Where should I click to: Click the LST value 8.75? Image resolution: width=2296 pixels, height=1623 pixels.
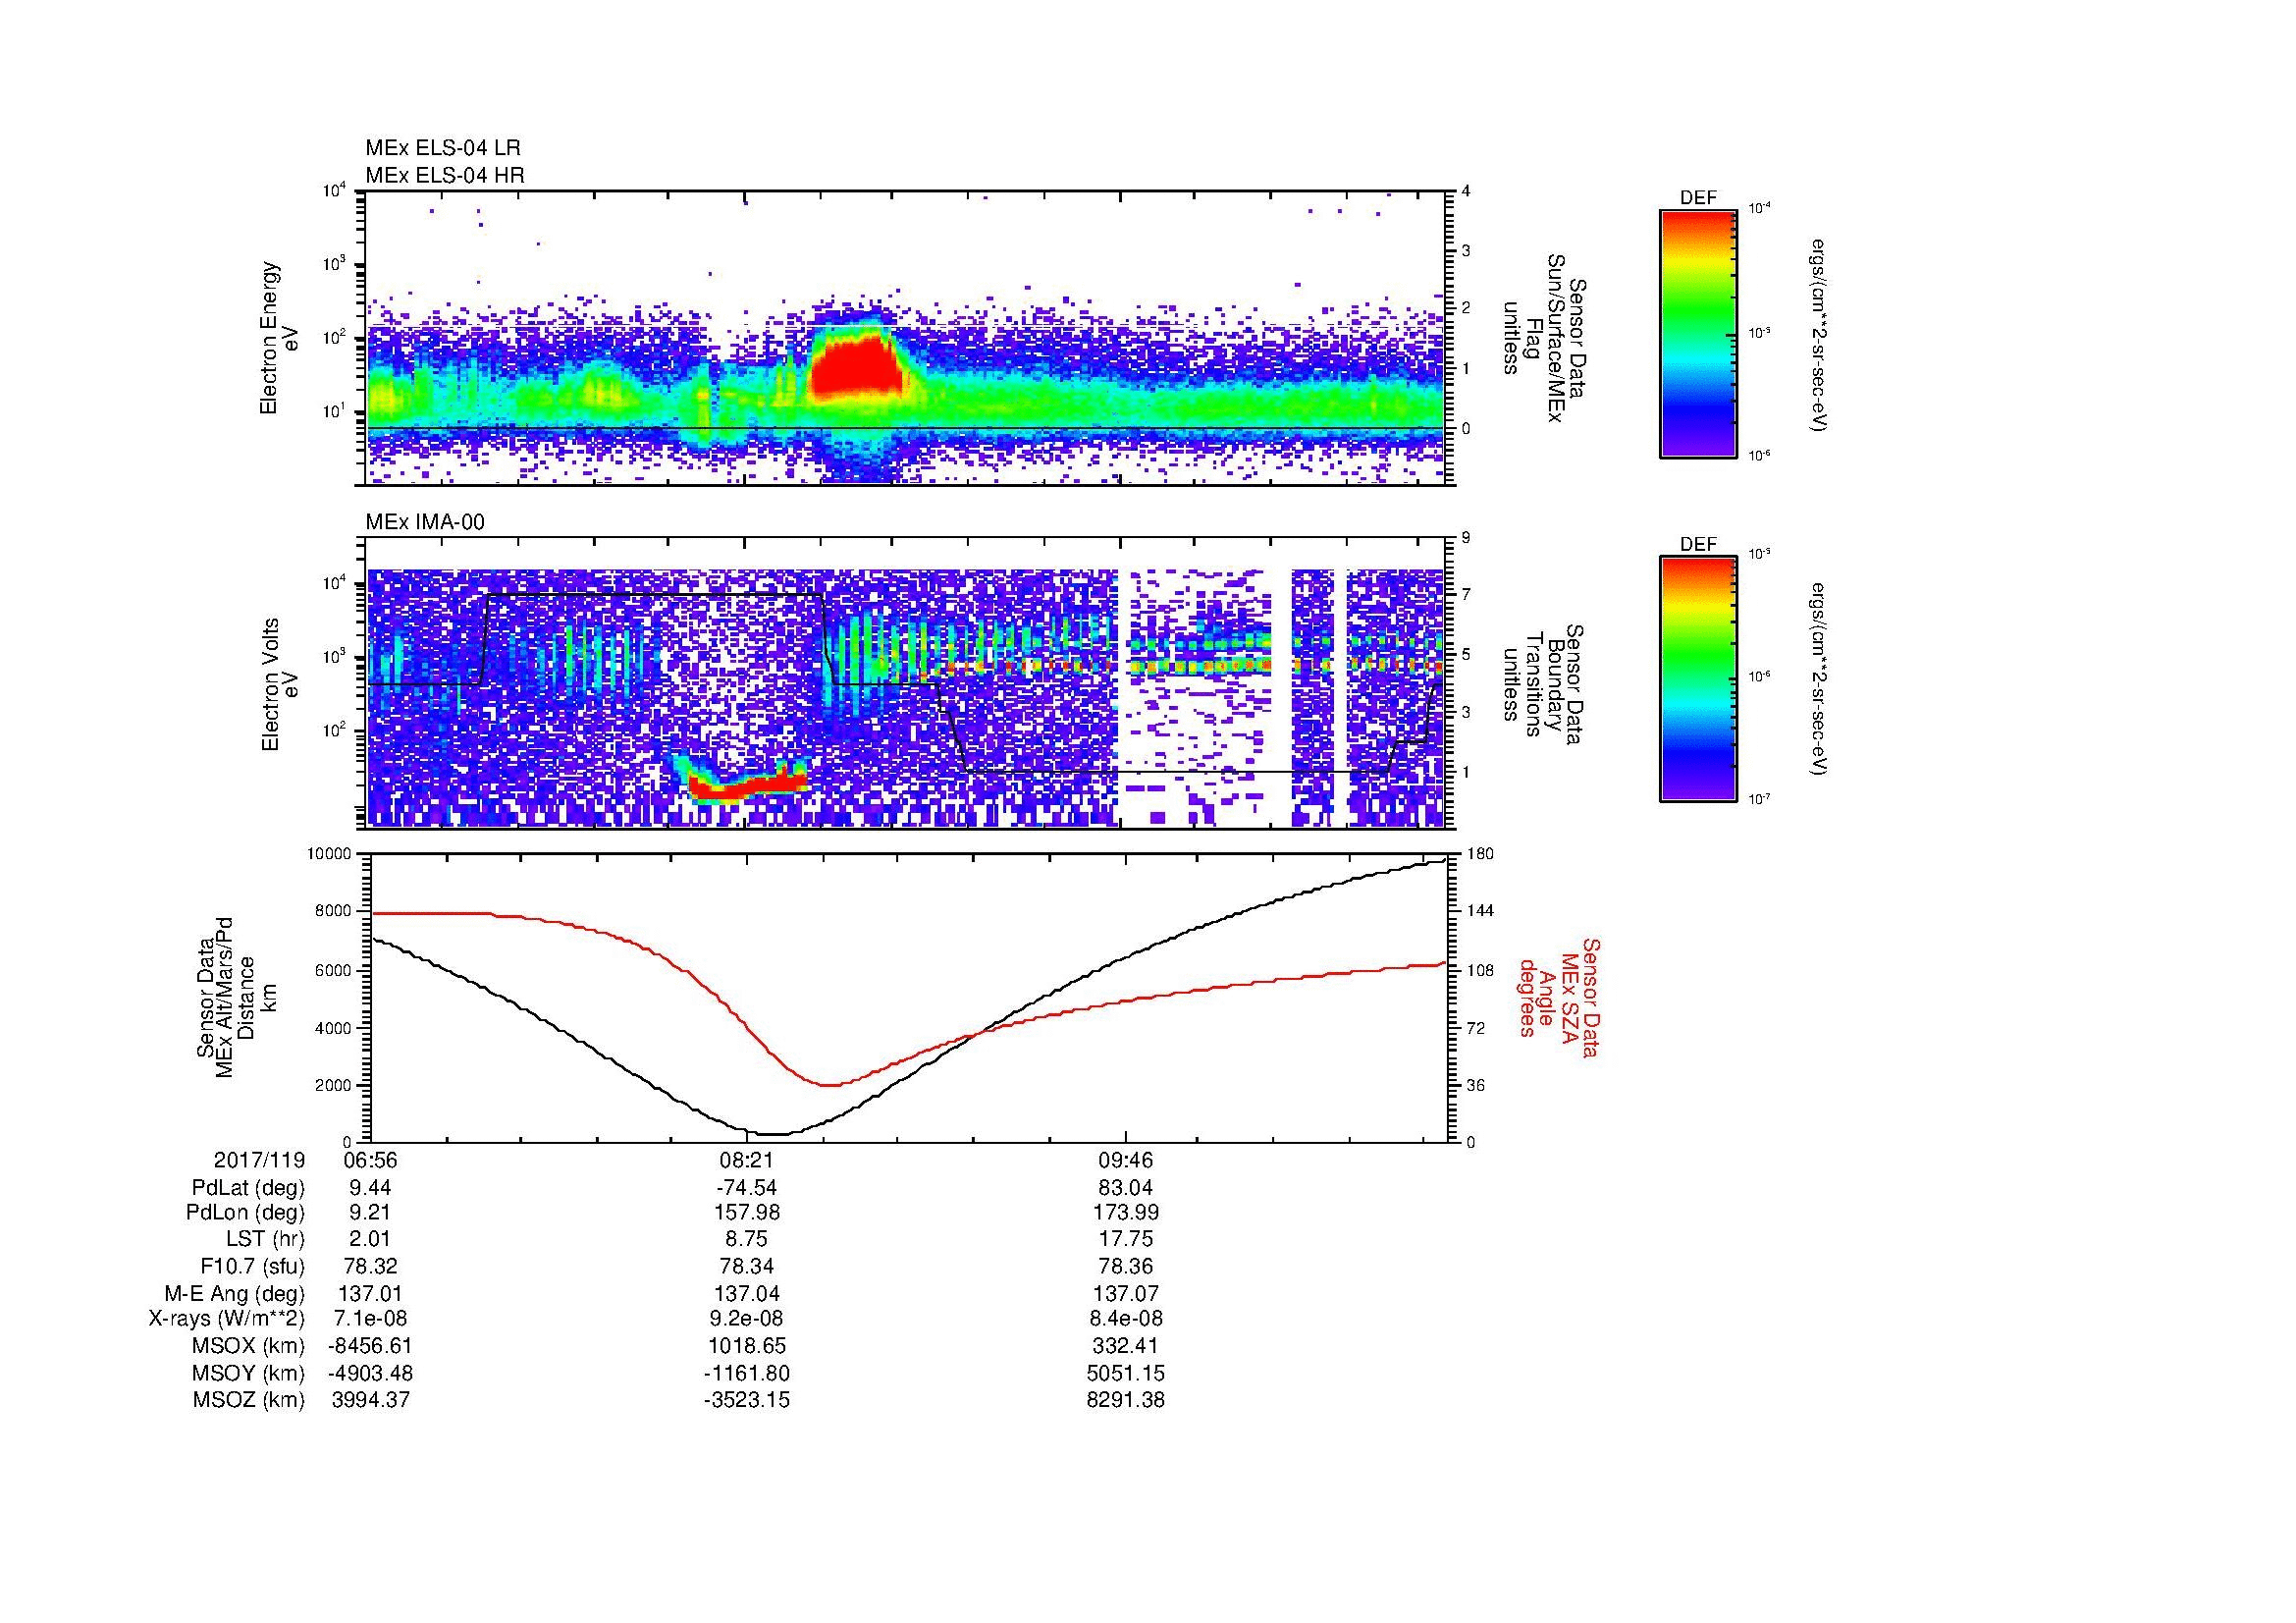click(746, 1240)
